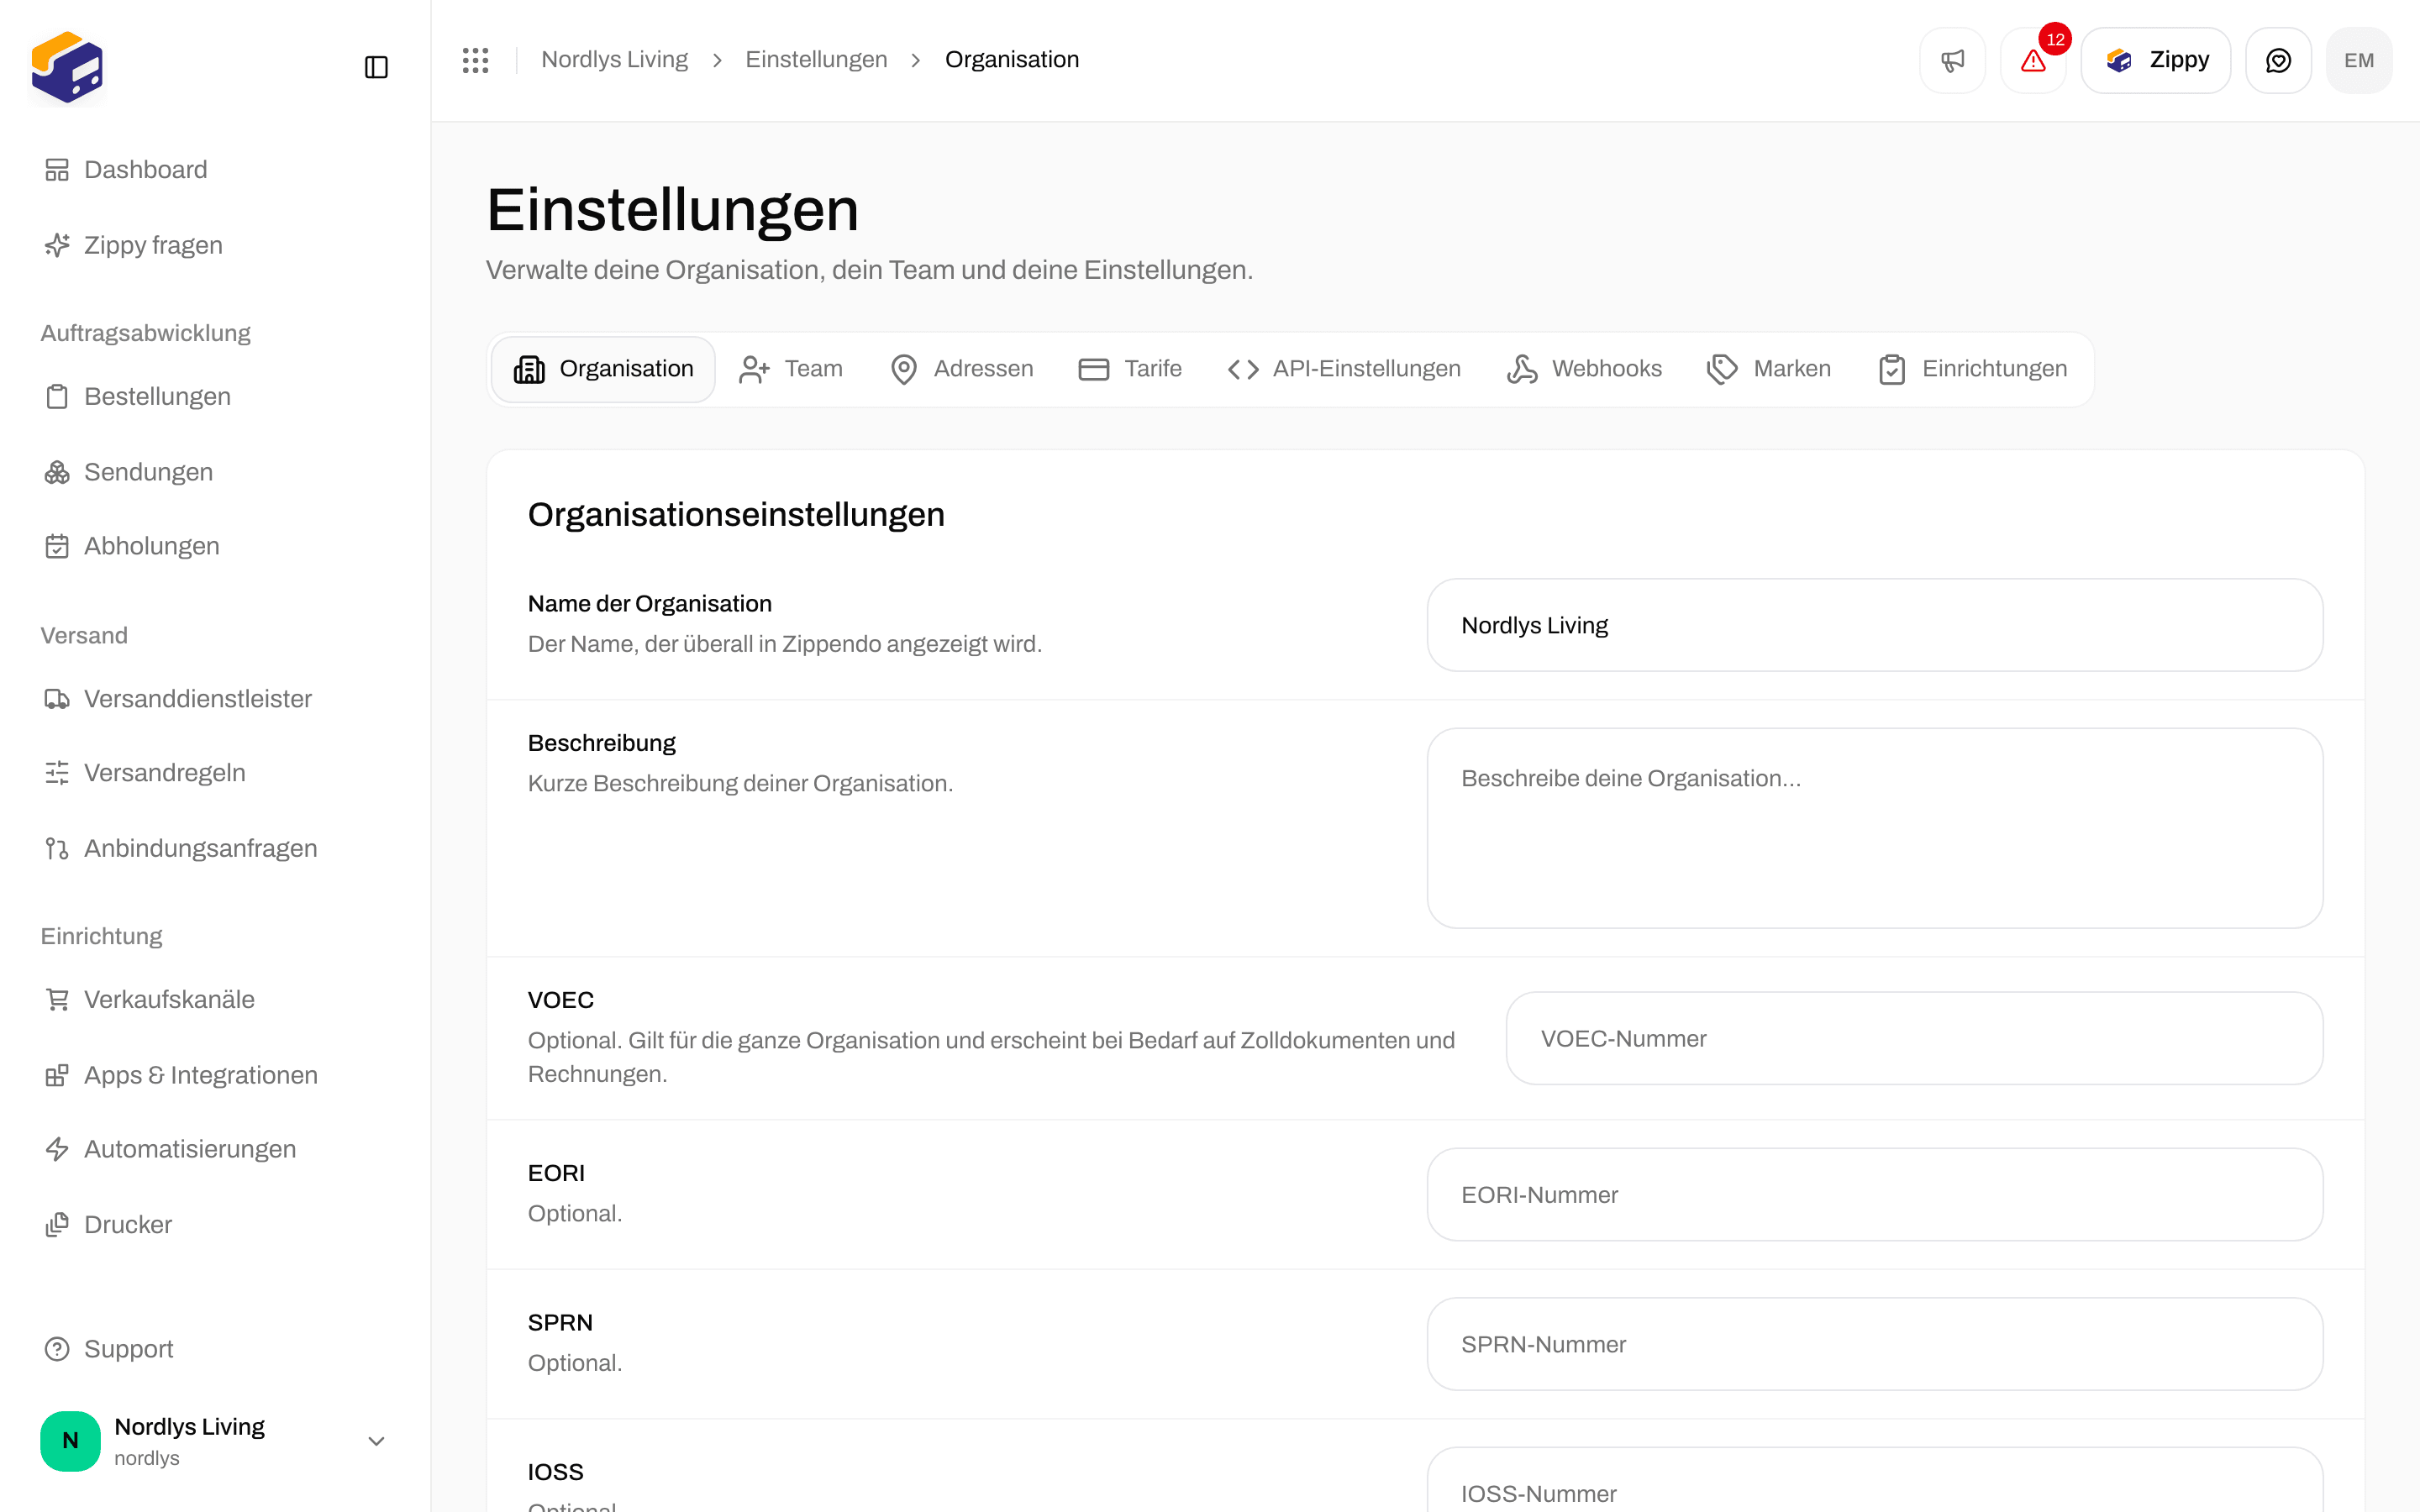Open Versanddienstleister in the sidebar
Image resolution: width=2420 pixels, height=1512 pixels.
click(215, 699)
